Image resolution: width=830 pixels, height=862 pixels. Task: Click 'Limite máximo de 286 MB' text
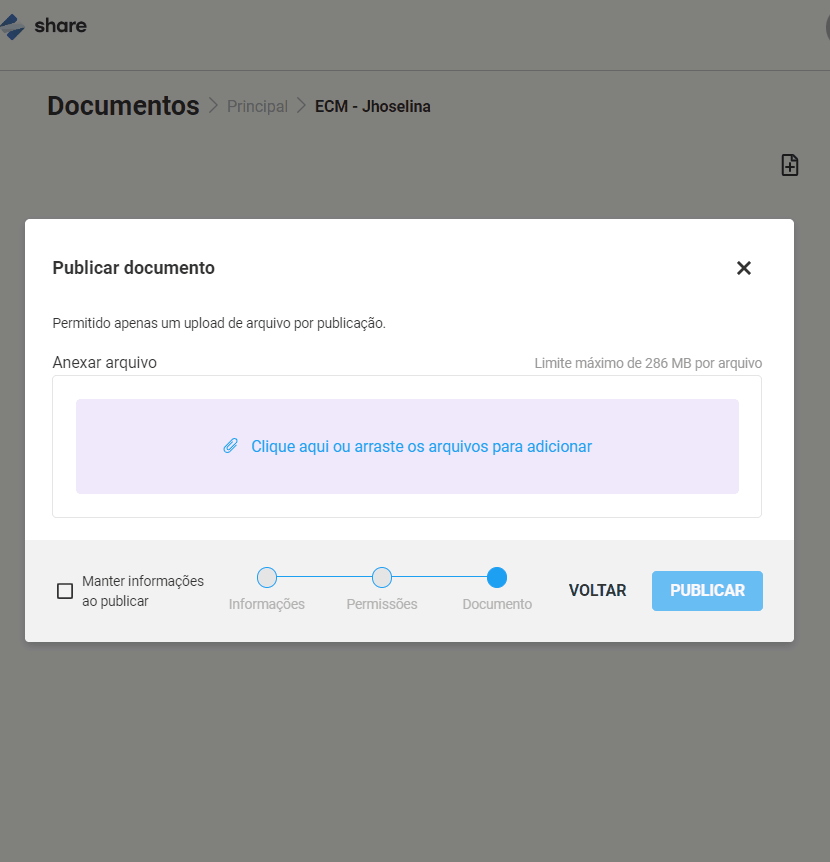pyautogui.click(x=648, y=363)
